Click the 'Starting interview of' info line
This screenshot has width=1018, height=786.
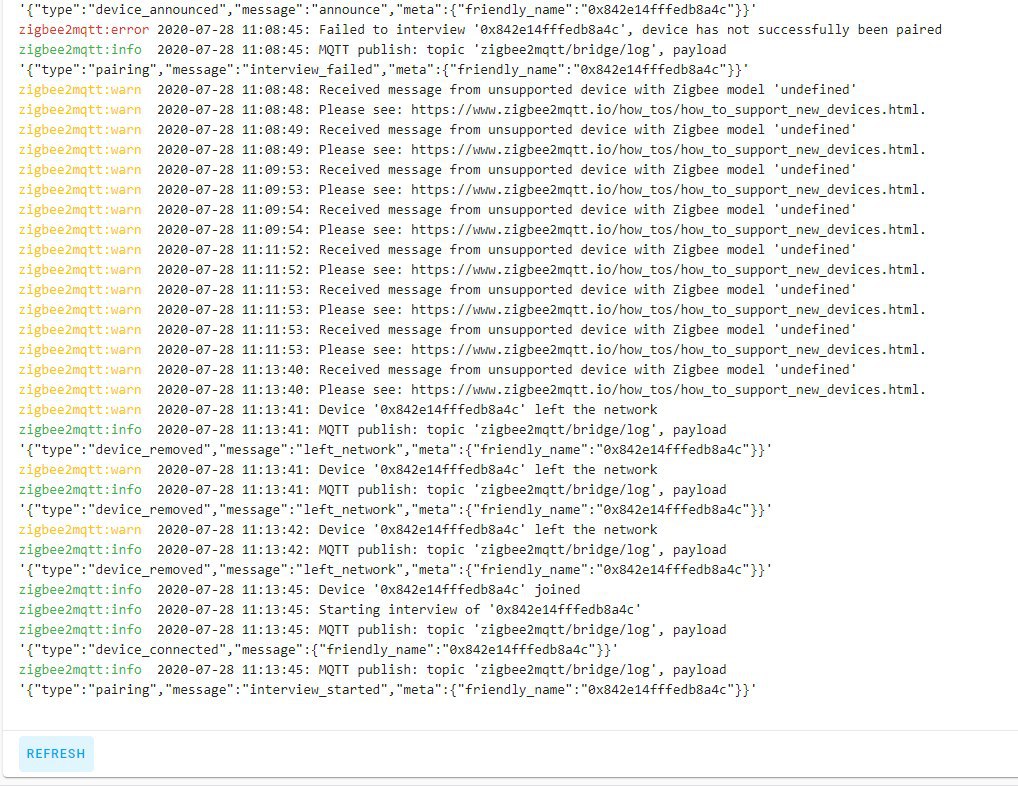[x=330, y=610]
